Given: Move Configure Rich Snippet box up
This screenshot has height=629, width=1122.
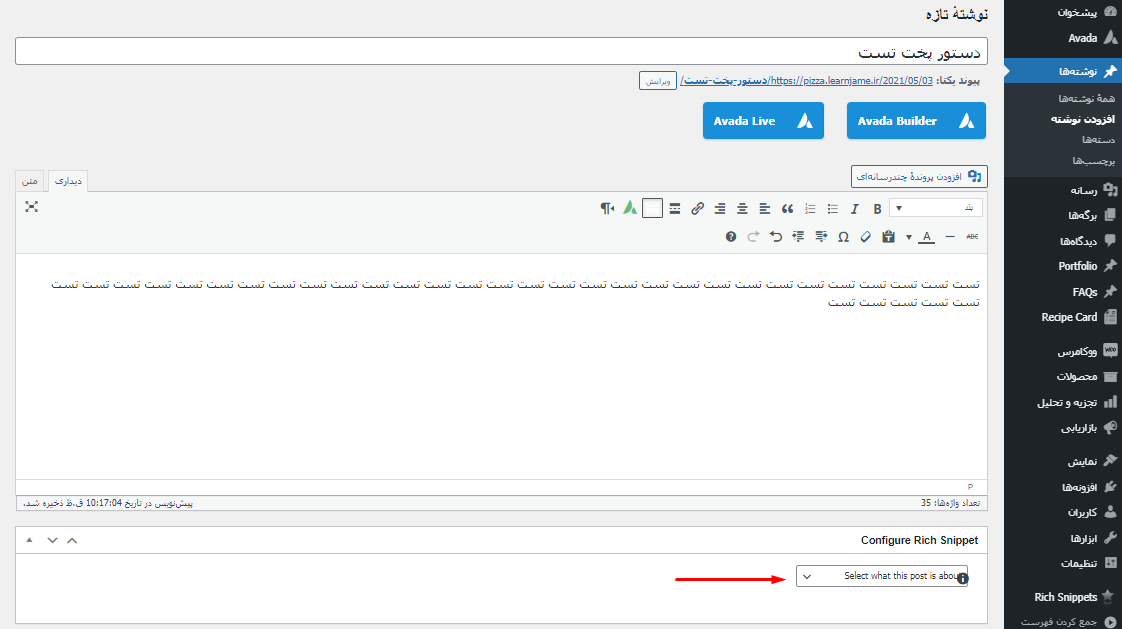Looking at the screenshot, I should coord(72,540).
